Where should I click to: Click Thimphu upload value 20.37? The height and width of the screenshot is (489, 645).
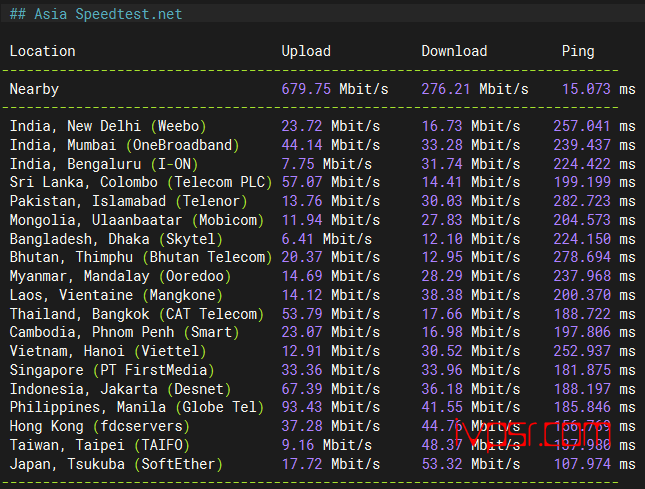[x=302, y=257]
